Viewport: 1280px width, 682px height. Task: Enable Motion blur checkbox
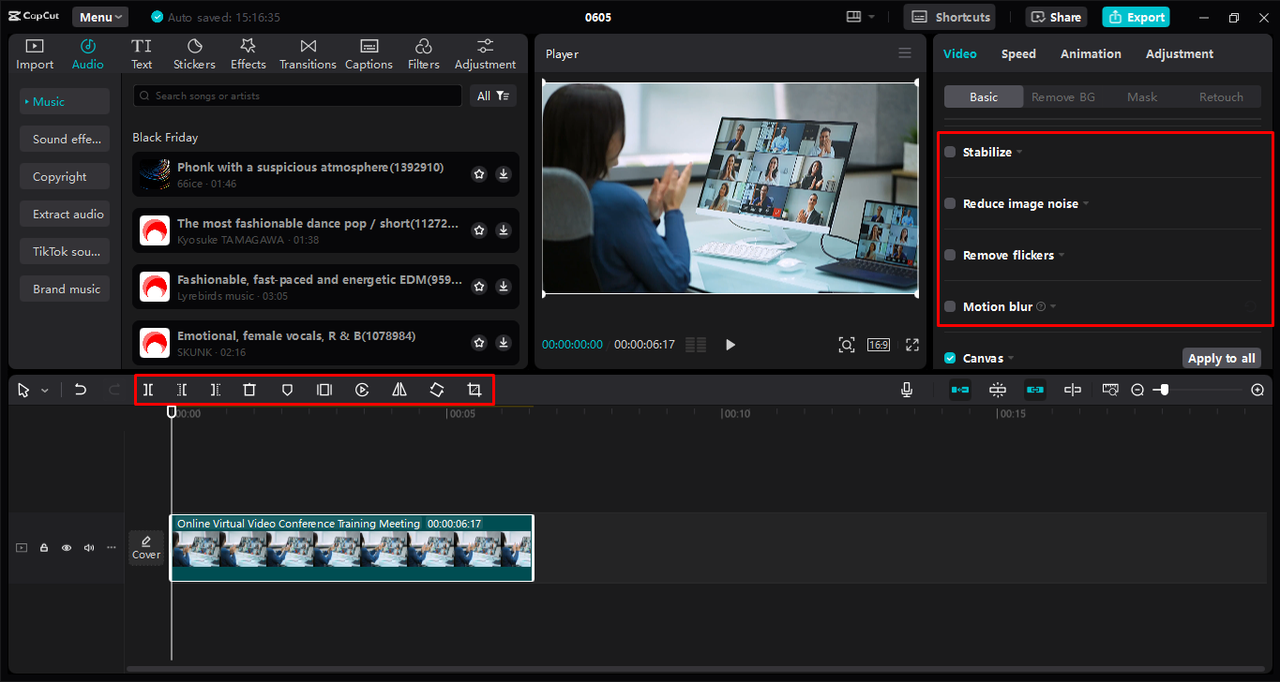(950, 307)
